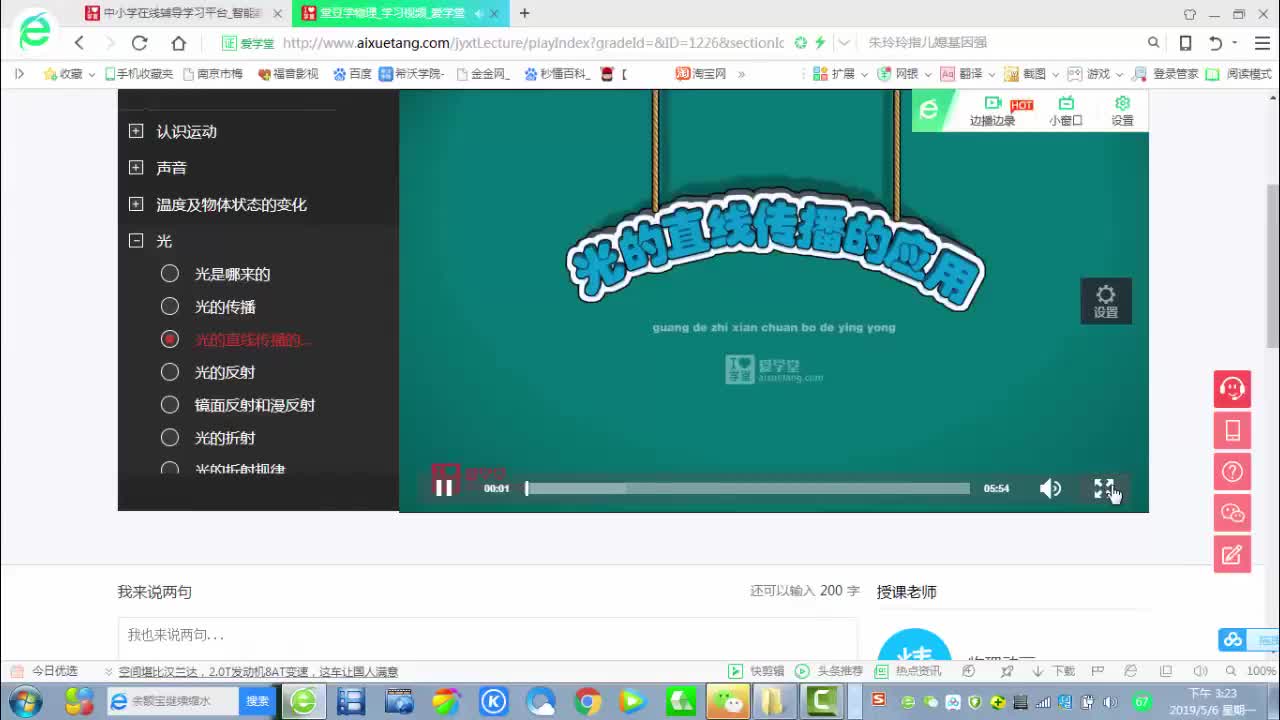Expand the 声音 chapter
Image resolution: width=1280 pixels, height=720 pixels.
tap(136, 168)
